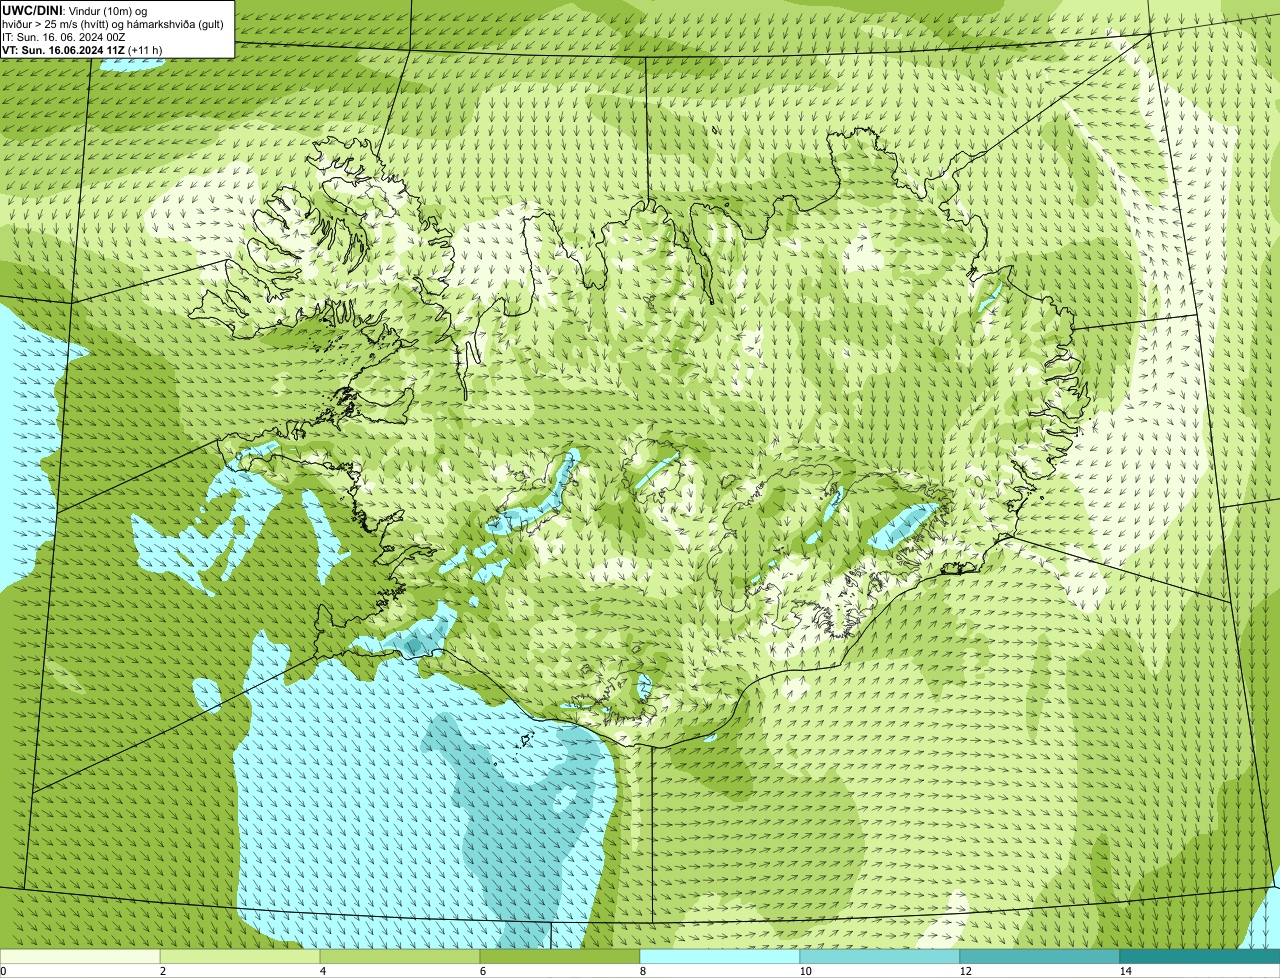Viewport: 1280px width, 978px height.
Task: Click the legend tick label "0"
Action: pyautogui.click(x=3, y=971)
